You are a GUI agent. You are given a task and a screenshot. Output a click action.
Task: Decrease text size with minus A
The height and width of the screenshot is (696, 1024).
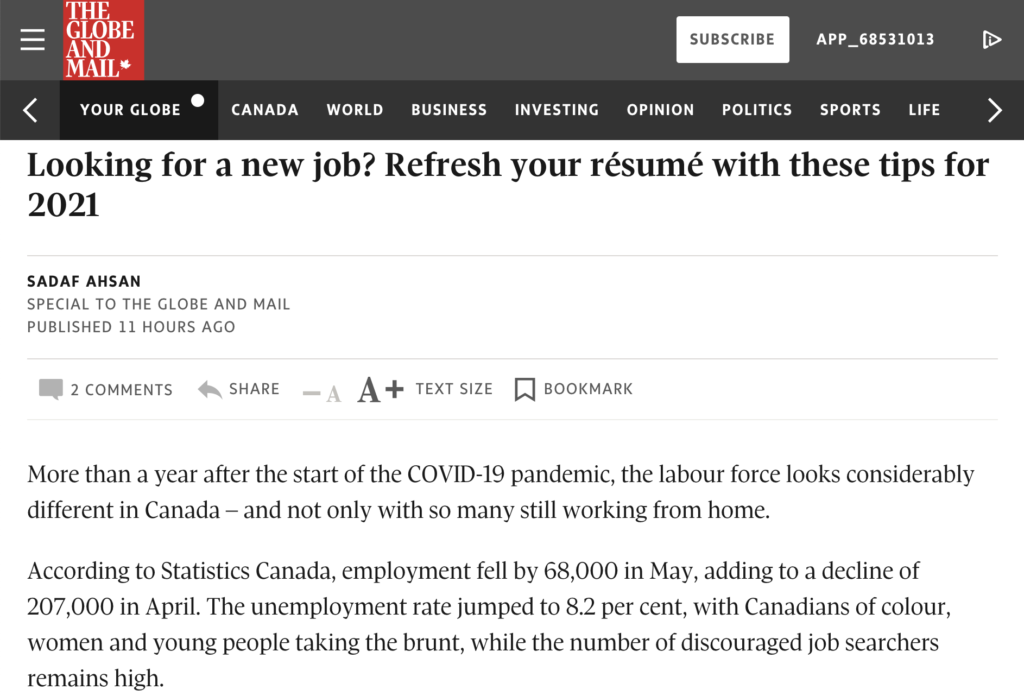coord(322,392)
